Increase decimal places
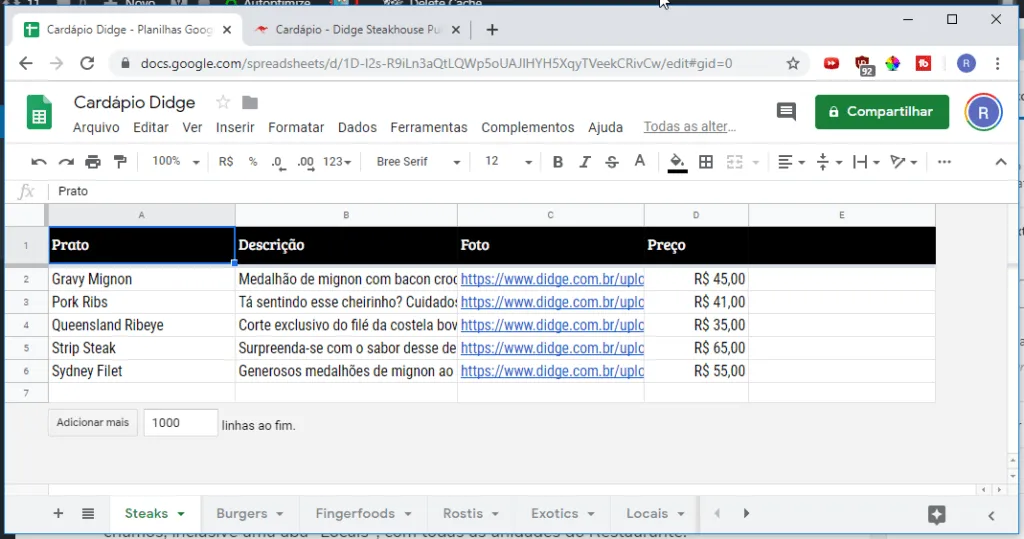Viewport: 1024px width, 539px height. pos(306,162)
